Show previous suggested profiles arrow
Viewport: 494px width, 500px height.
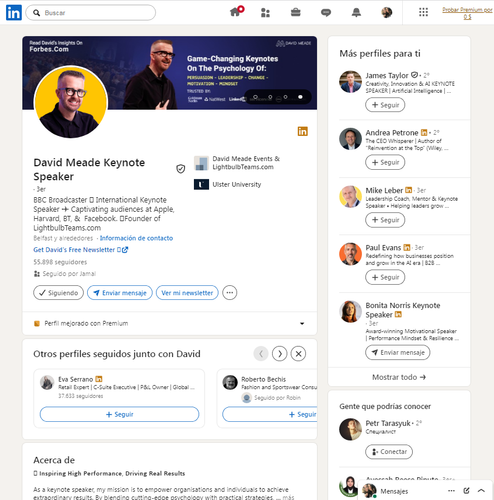click(x=261, y=354)
